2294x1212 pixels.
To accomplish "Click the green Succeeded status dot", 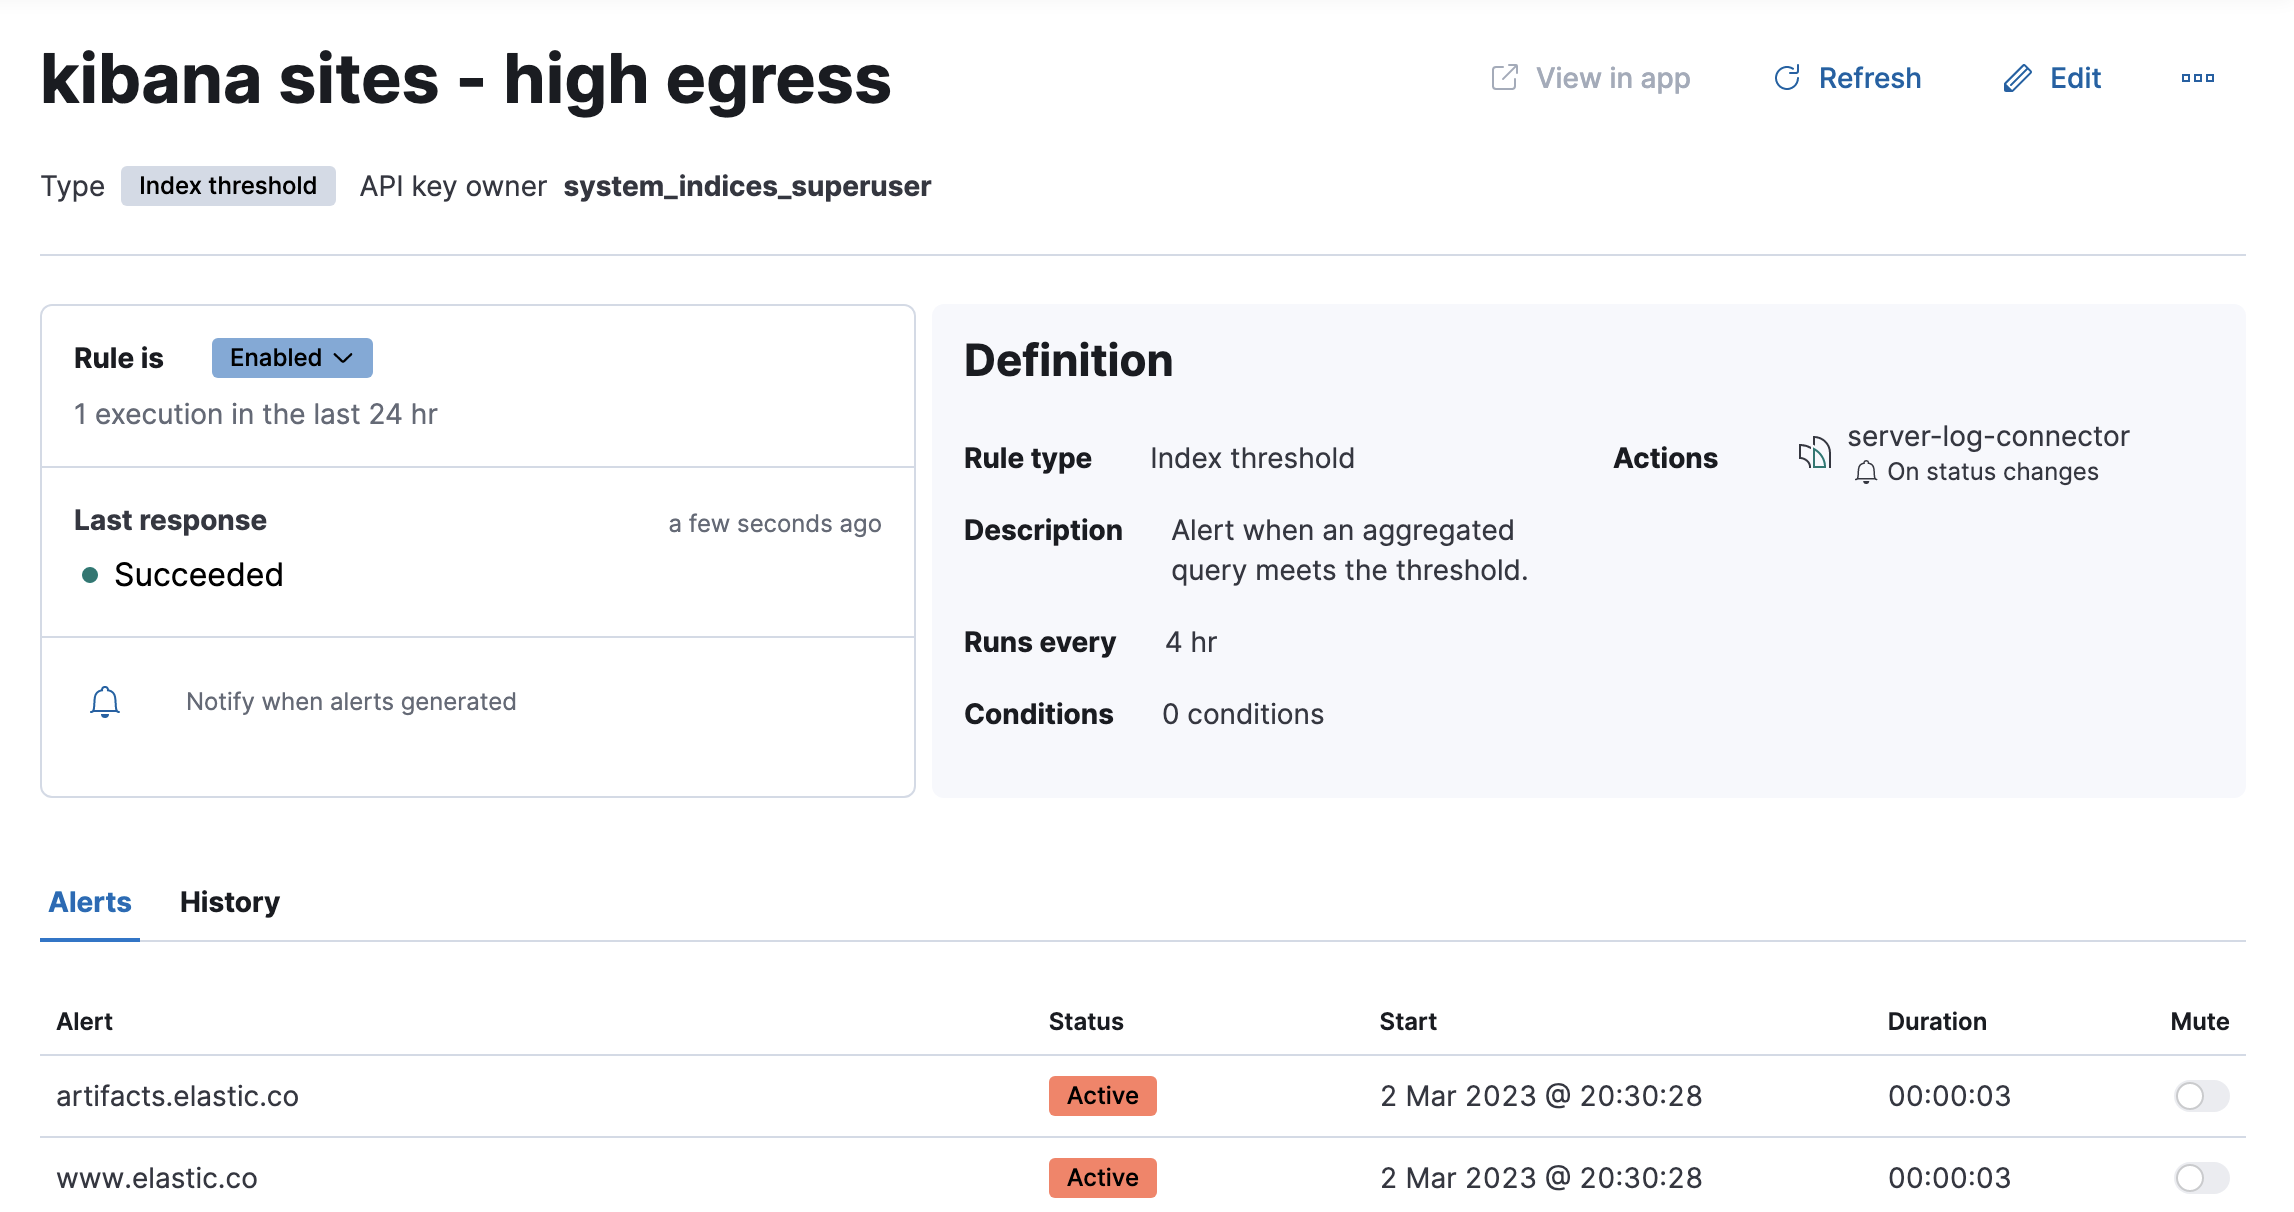I will (x=90, y=575).
